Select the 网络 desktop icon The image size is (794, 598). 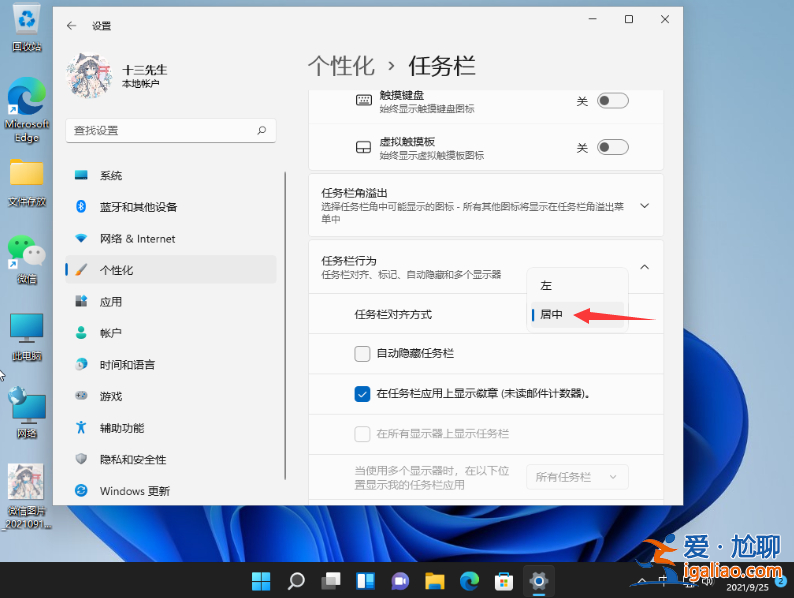point(27,413)
